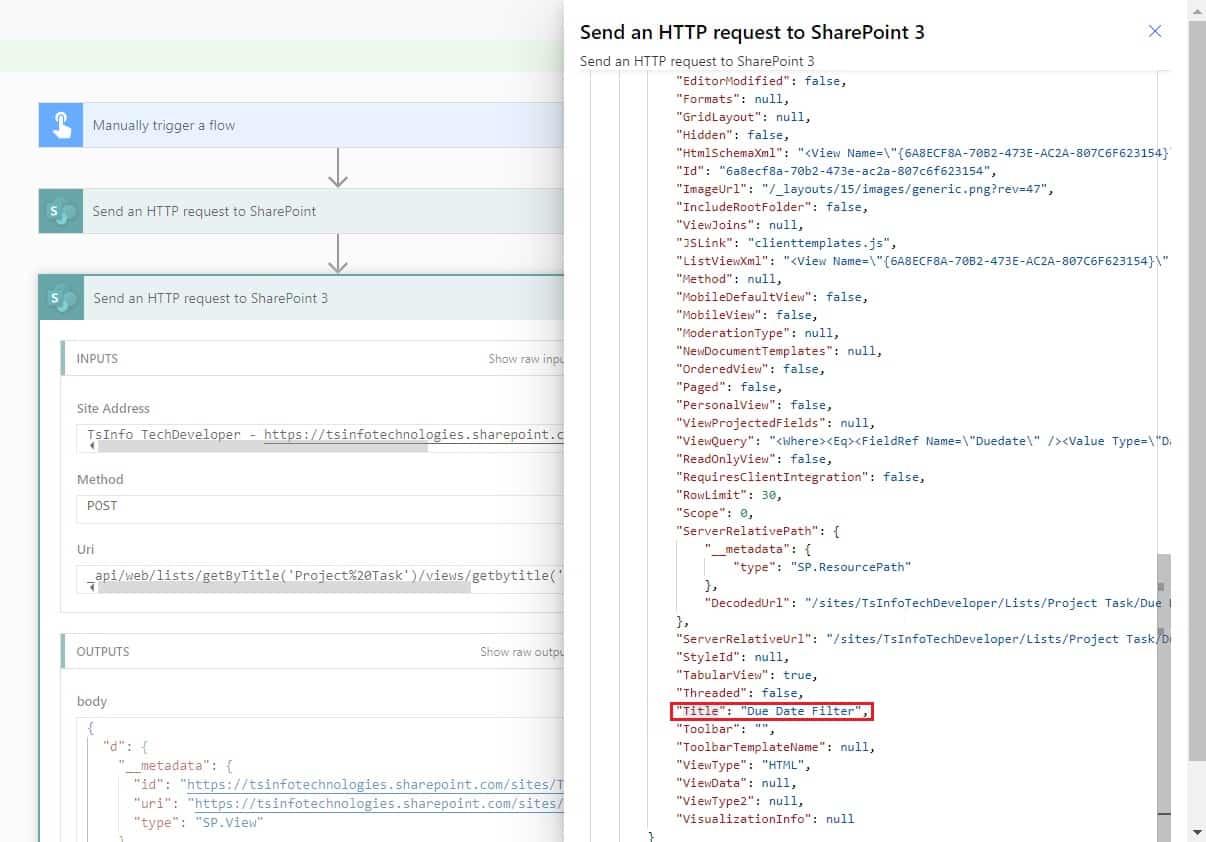1206x842 pixels.
Task: Collapse the Manually trigger a flow step
Action: point(300,126)
